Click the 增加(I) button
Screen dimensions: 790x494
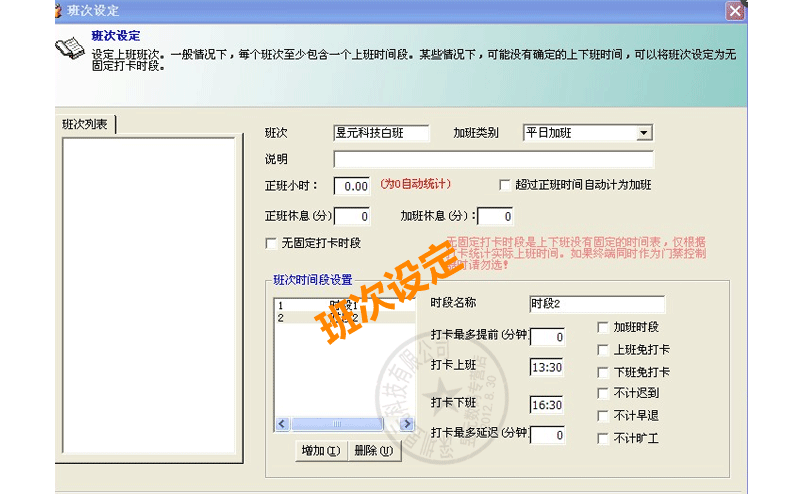321,450
